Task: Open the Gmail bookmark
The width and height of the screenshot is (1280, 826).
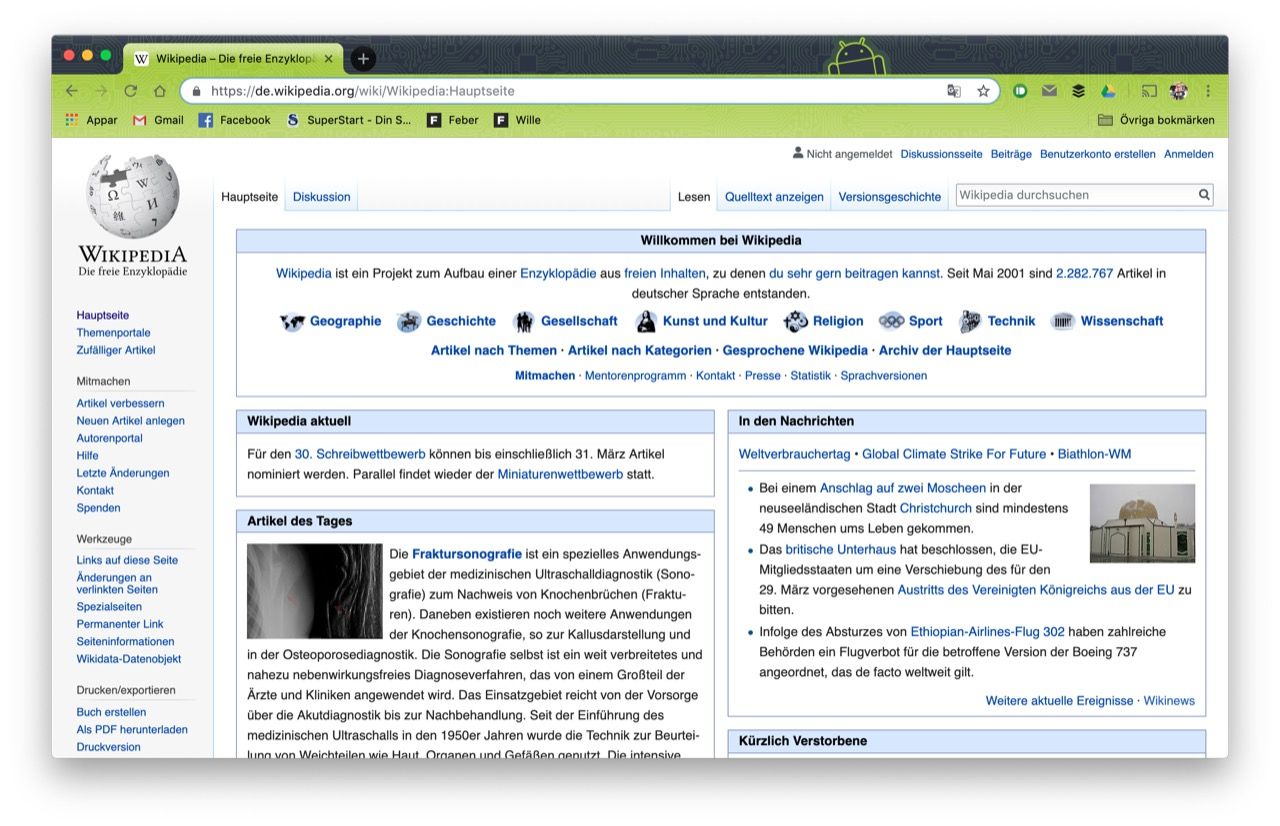Action: 158,120
